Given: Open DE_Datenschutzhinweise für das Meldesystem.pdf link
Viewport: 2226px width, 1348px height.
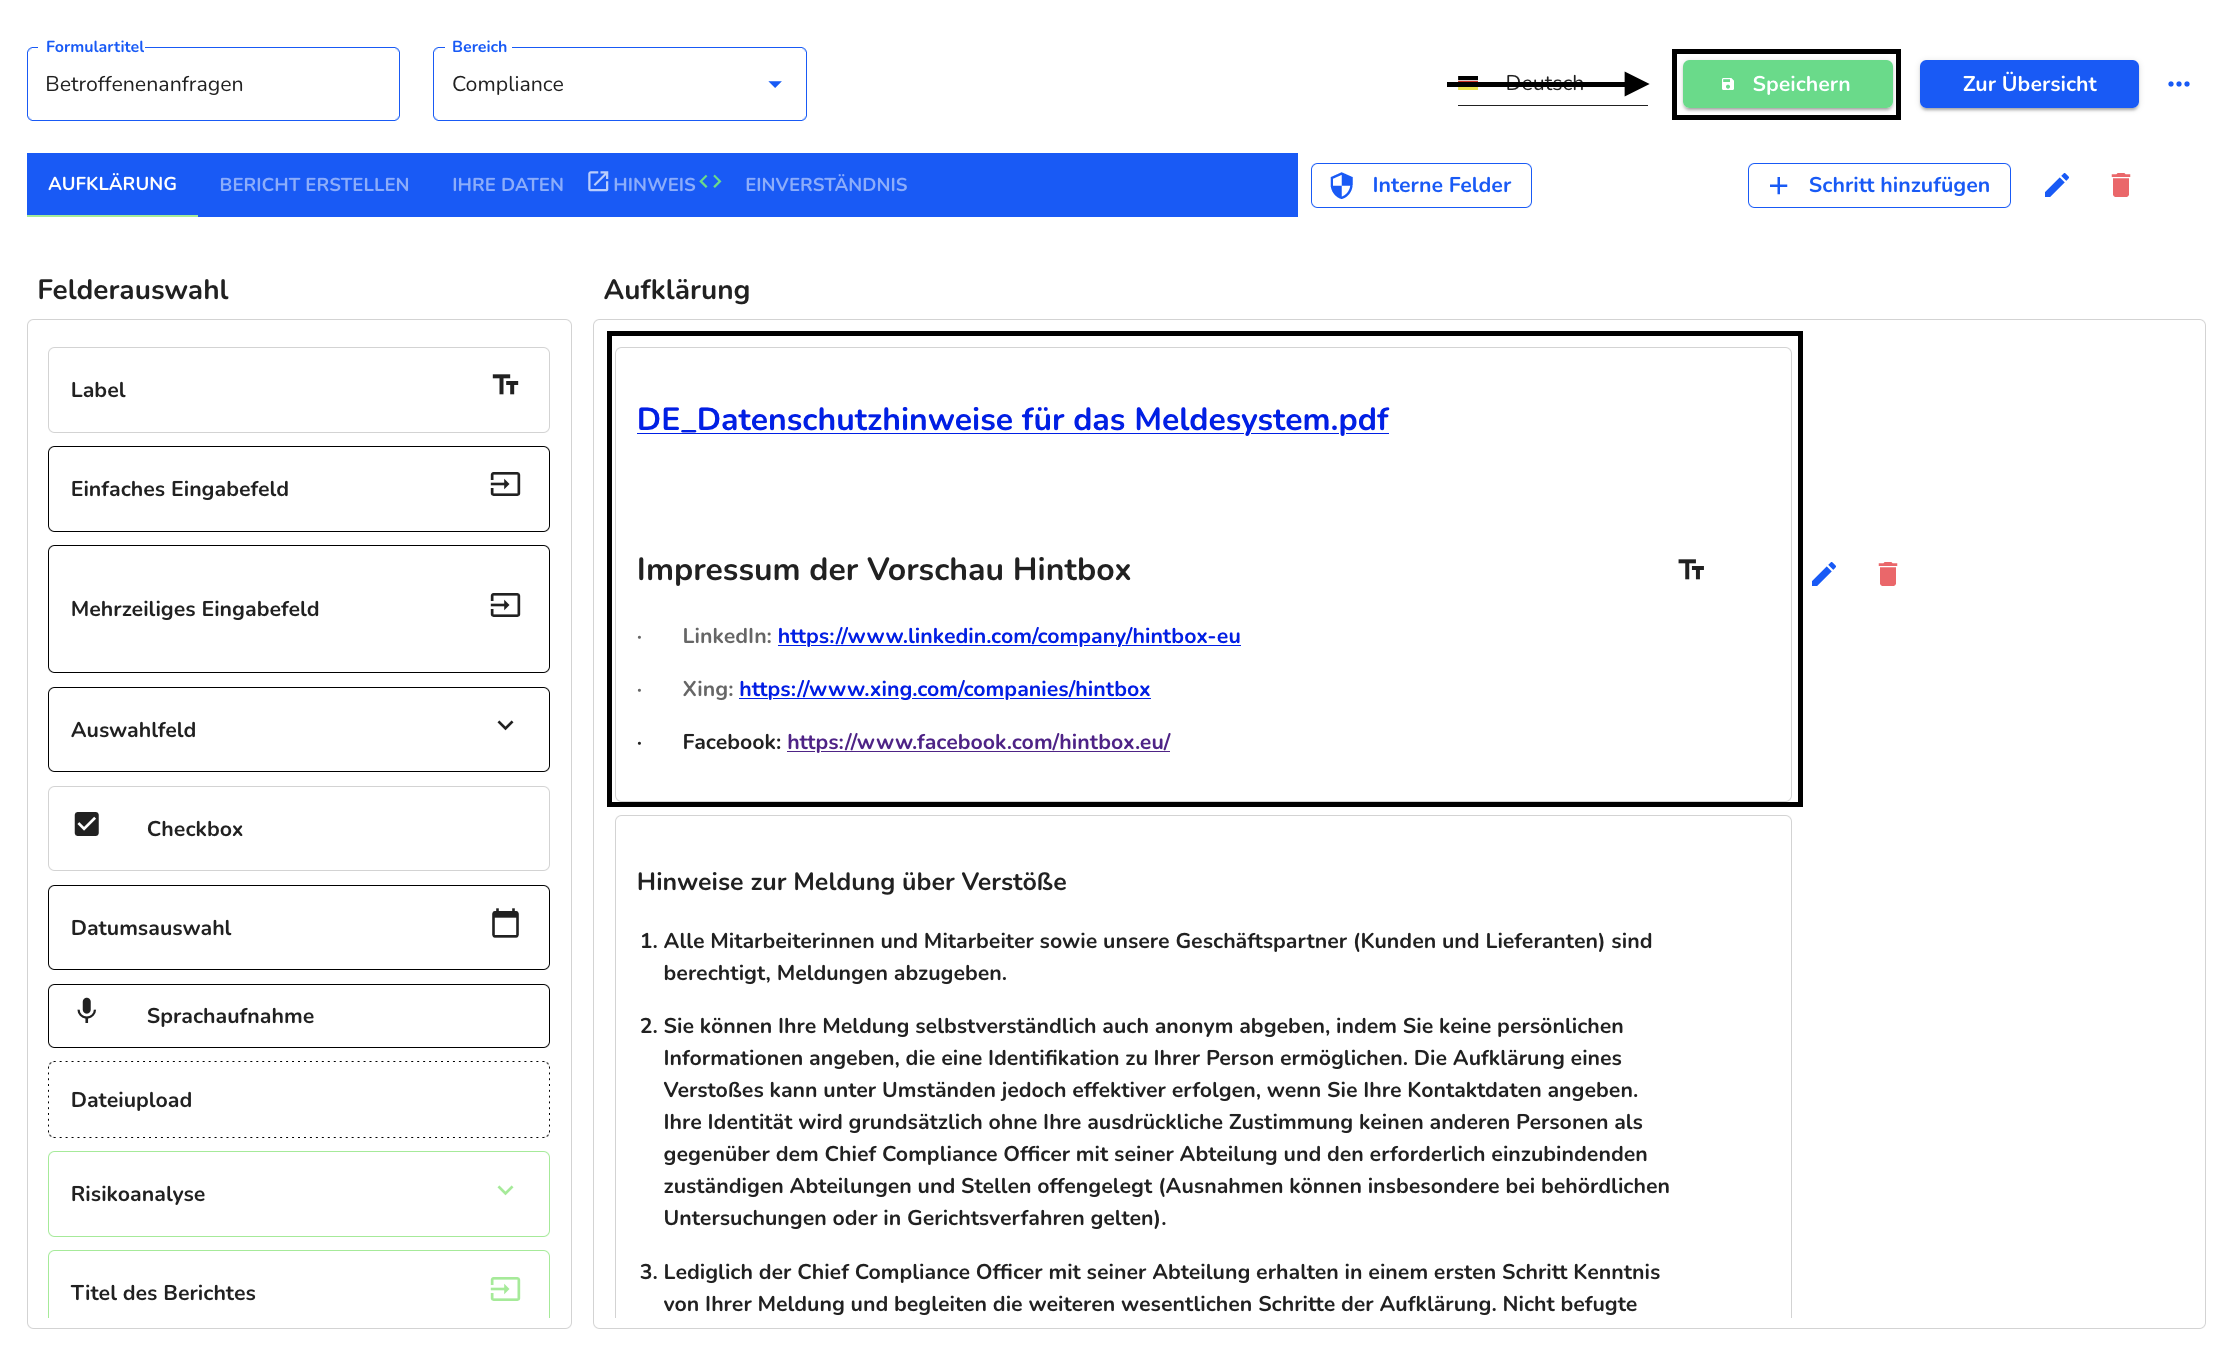Looking at the screenshot, I should 1012,419.
